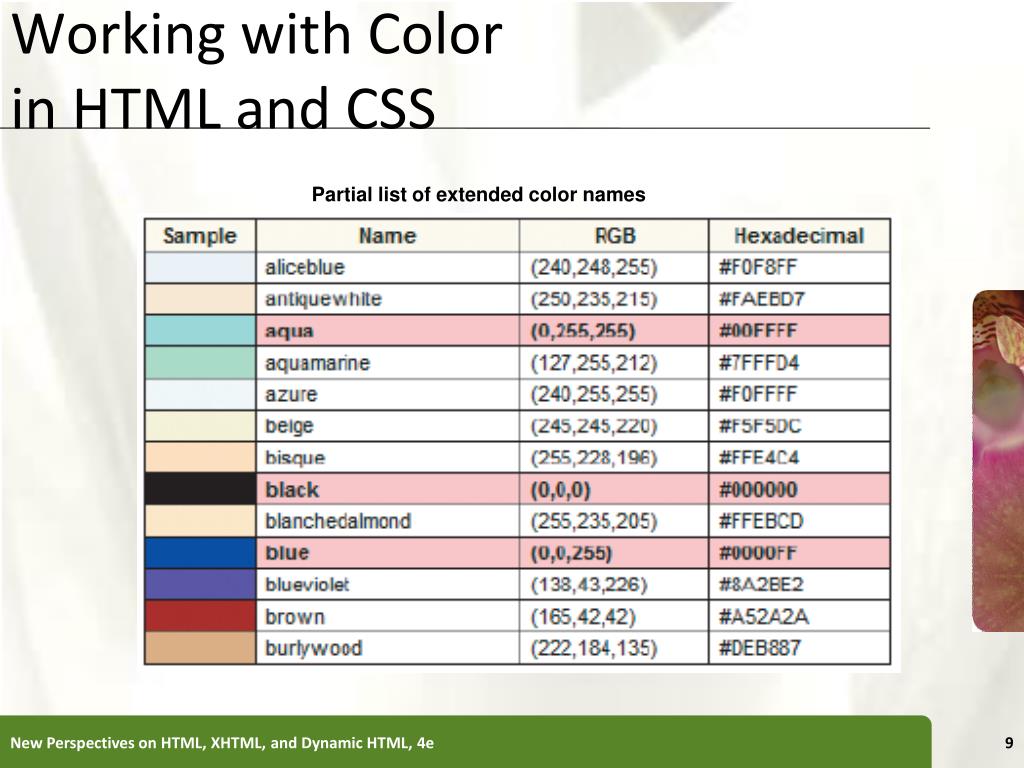
Task: Click the orchid flower image
Action: (998, 461)
